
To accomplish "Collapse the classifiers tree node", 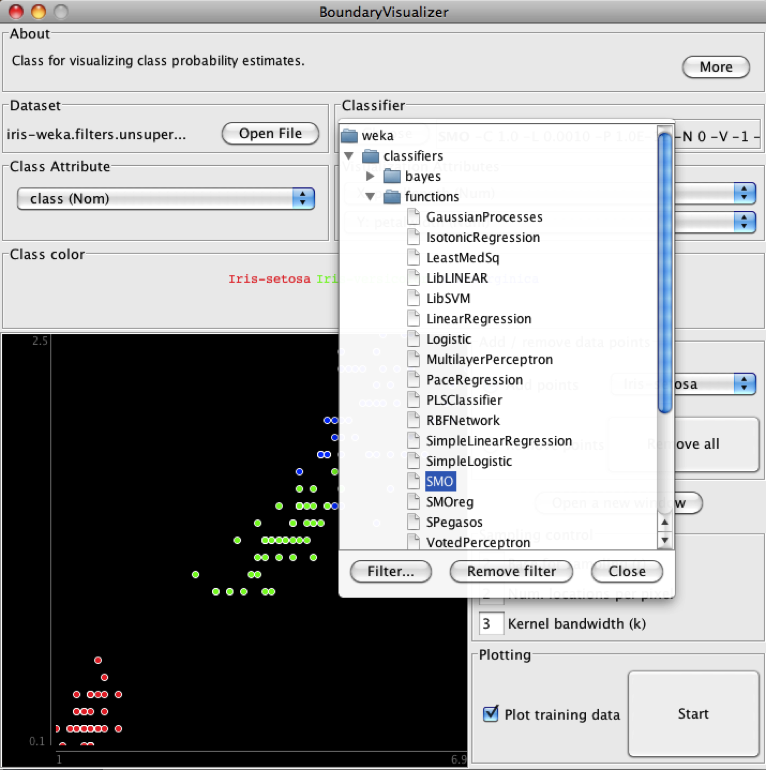I will 349,157.
